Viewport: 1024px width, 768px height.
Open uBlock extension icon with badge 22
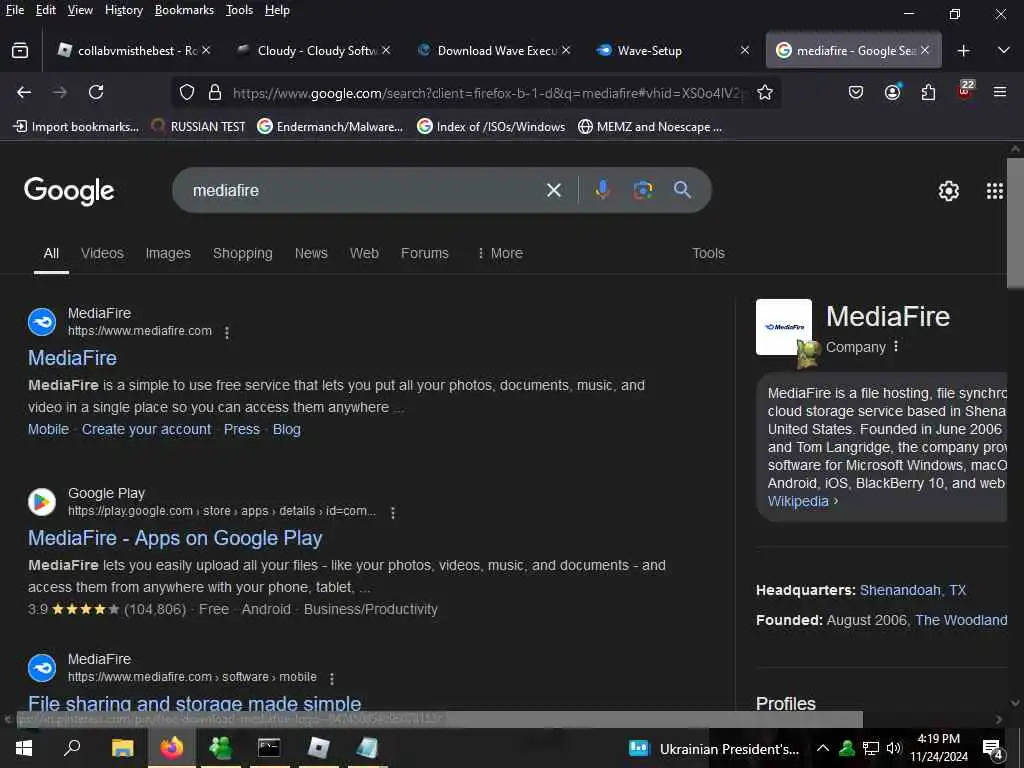coord(965,90)
